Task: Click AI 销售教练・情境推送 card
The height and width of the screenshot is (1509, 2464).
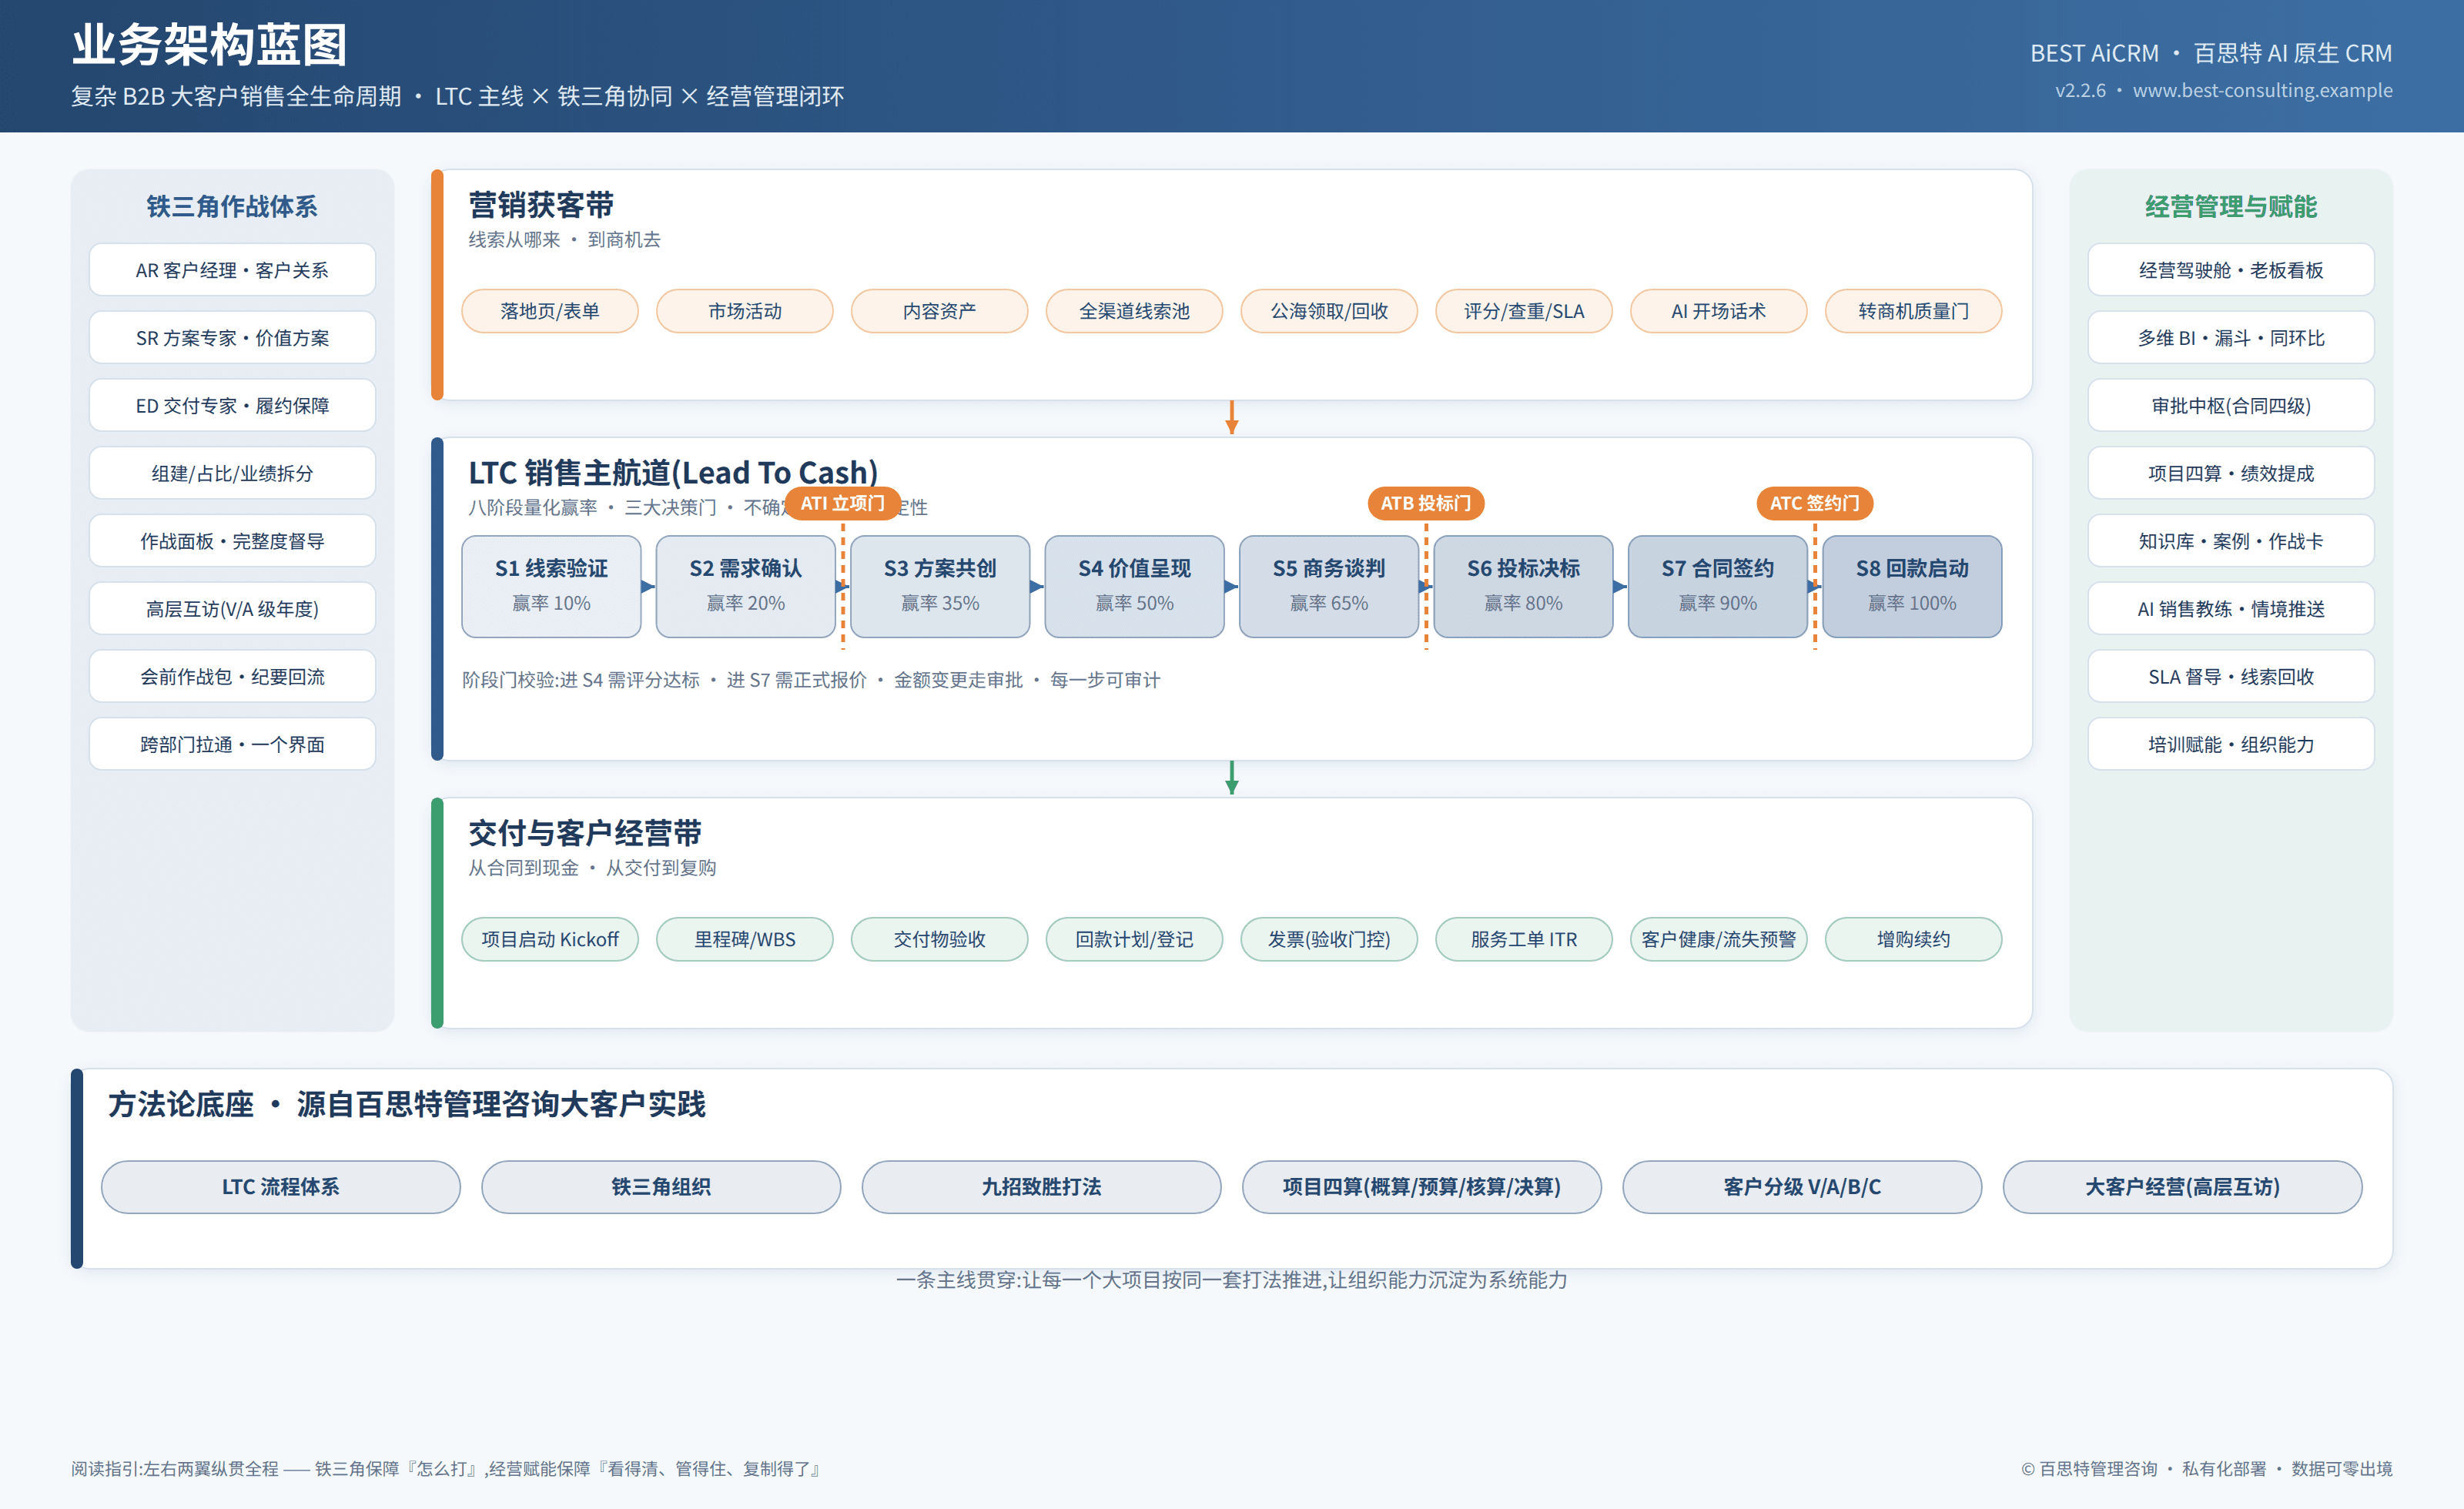Action: [2231, 609]
